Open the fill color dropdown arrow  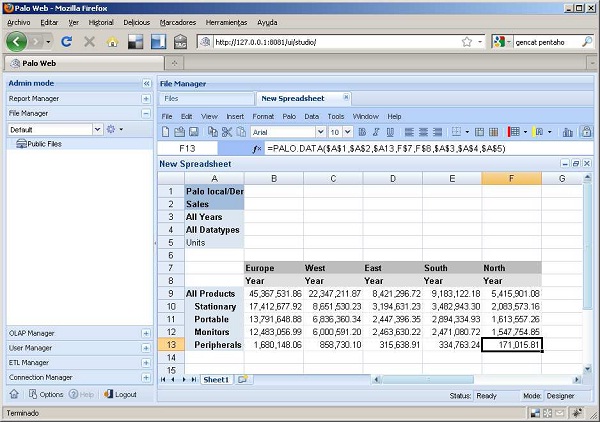tap(525, 132)
